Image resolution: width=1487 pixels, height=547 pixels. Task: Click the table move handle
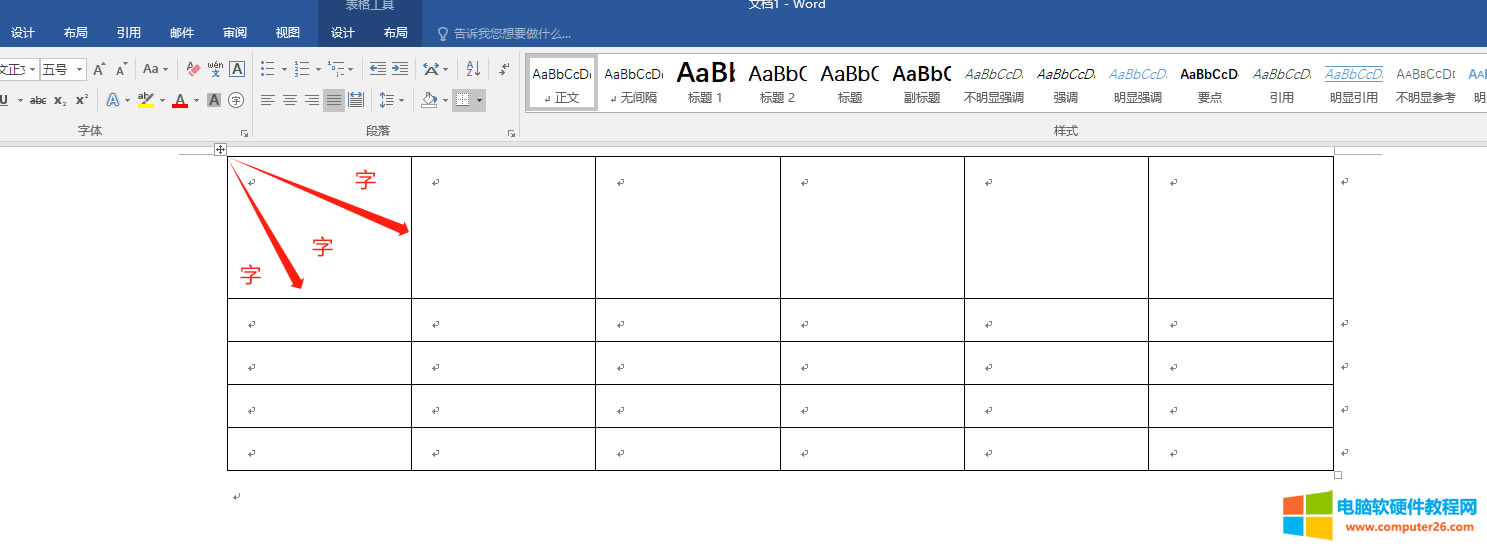point(220,150)
